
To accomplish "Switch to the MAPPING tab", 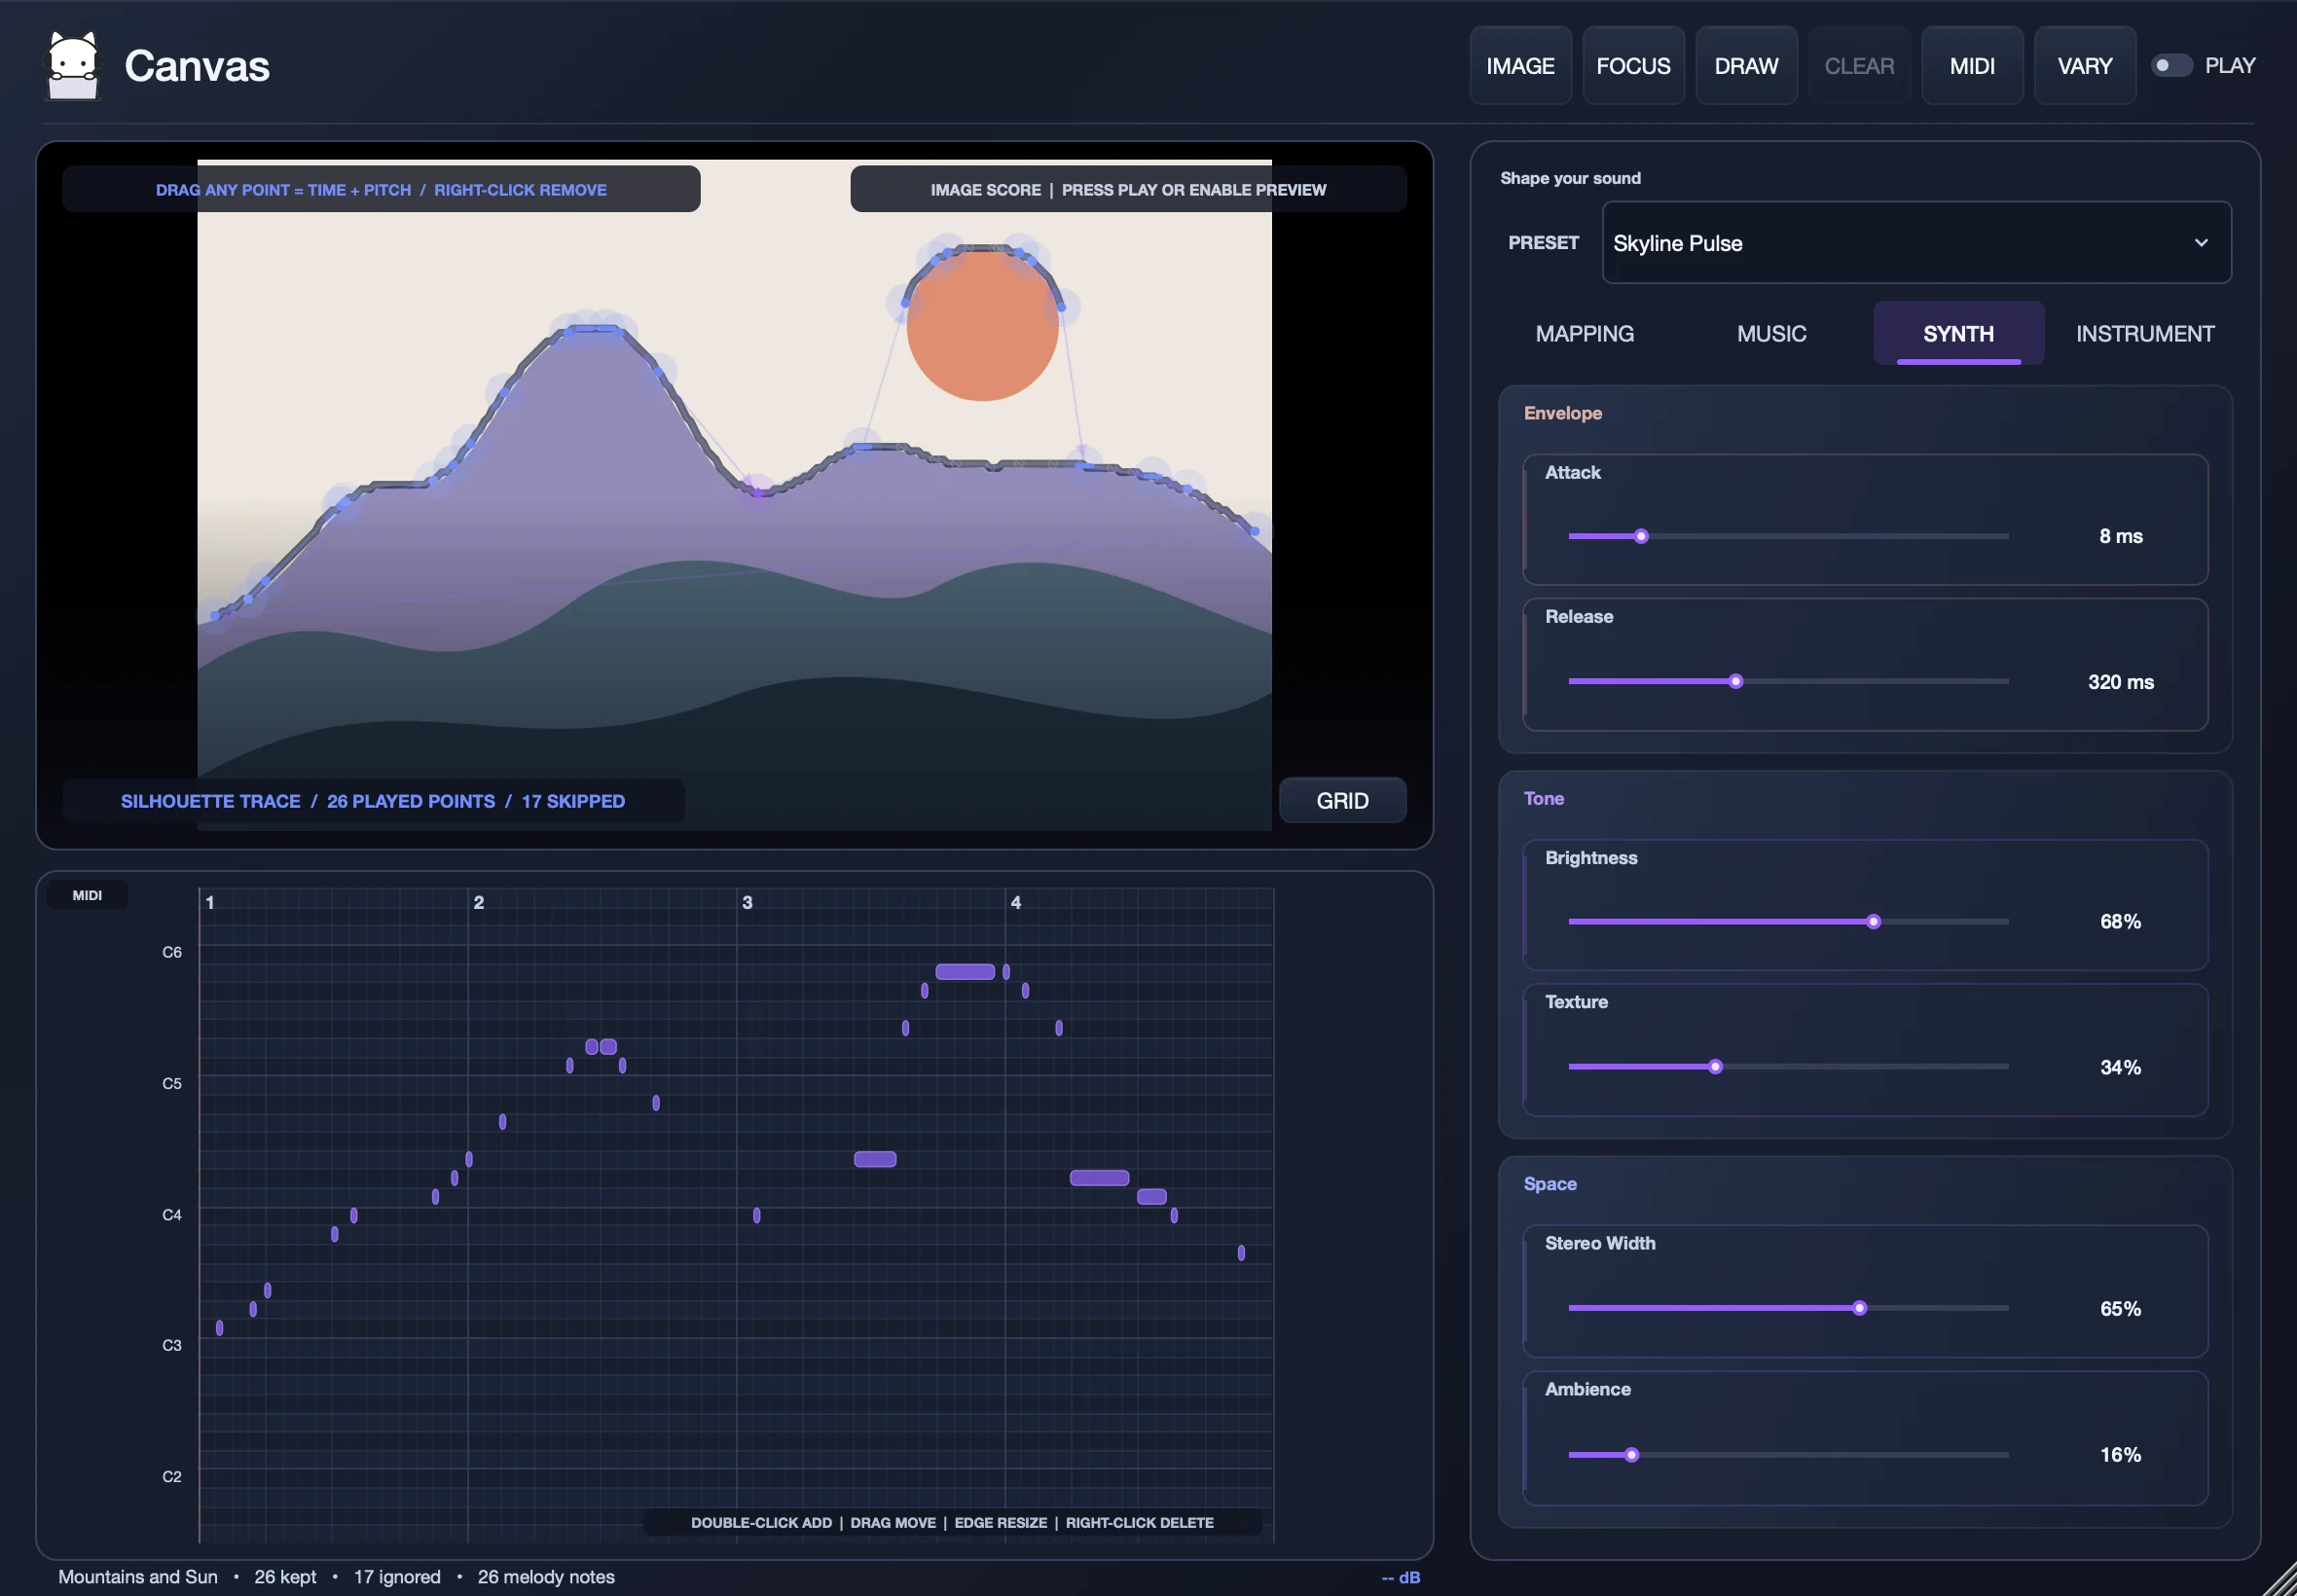I will [x=1584, y=334].
